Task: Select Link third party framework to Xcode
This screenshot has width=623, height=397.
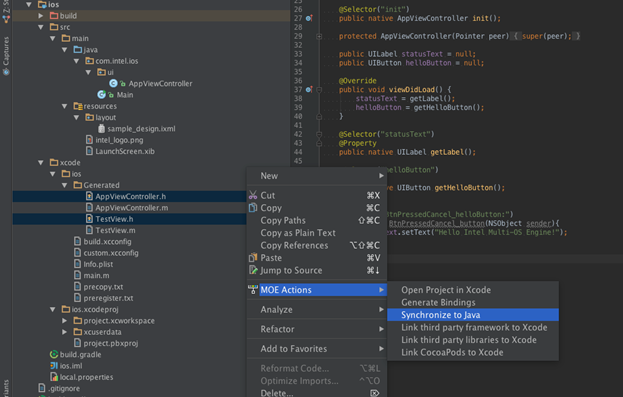Action: (x=473, y=327)
